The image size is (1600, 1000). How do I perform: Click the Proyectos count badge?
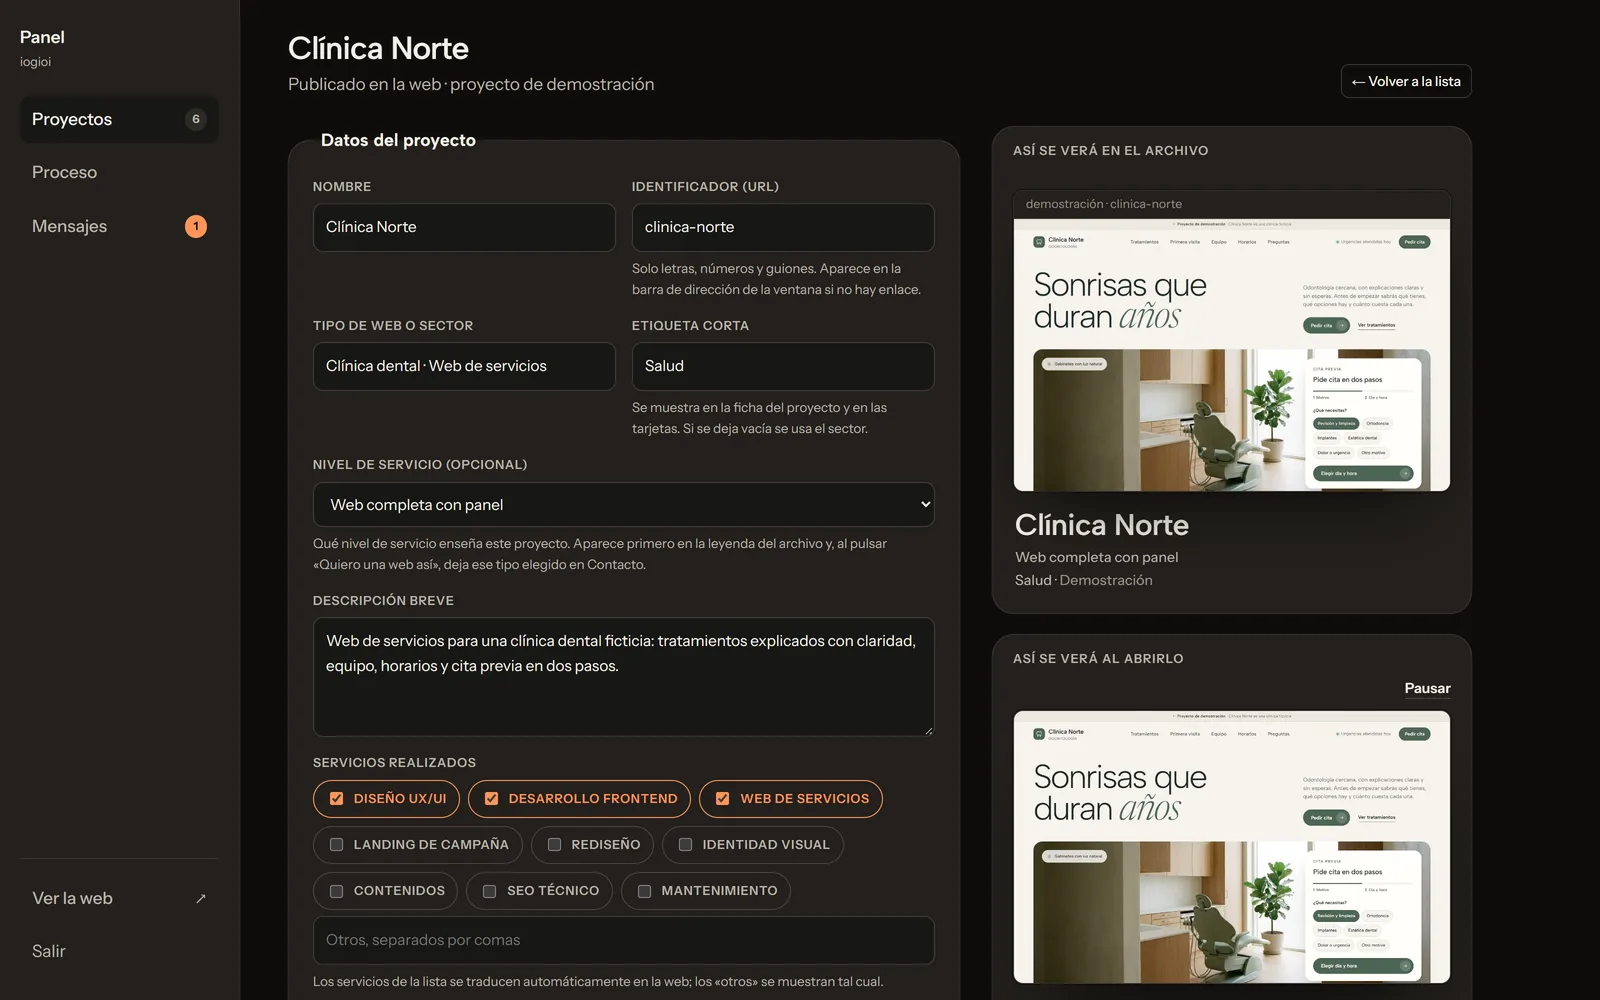tap(196, 119)
